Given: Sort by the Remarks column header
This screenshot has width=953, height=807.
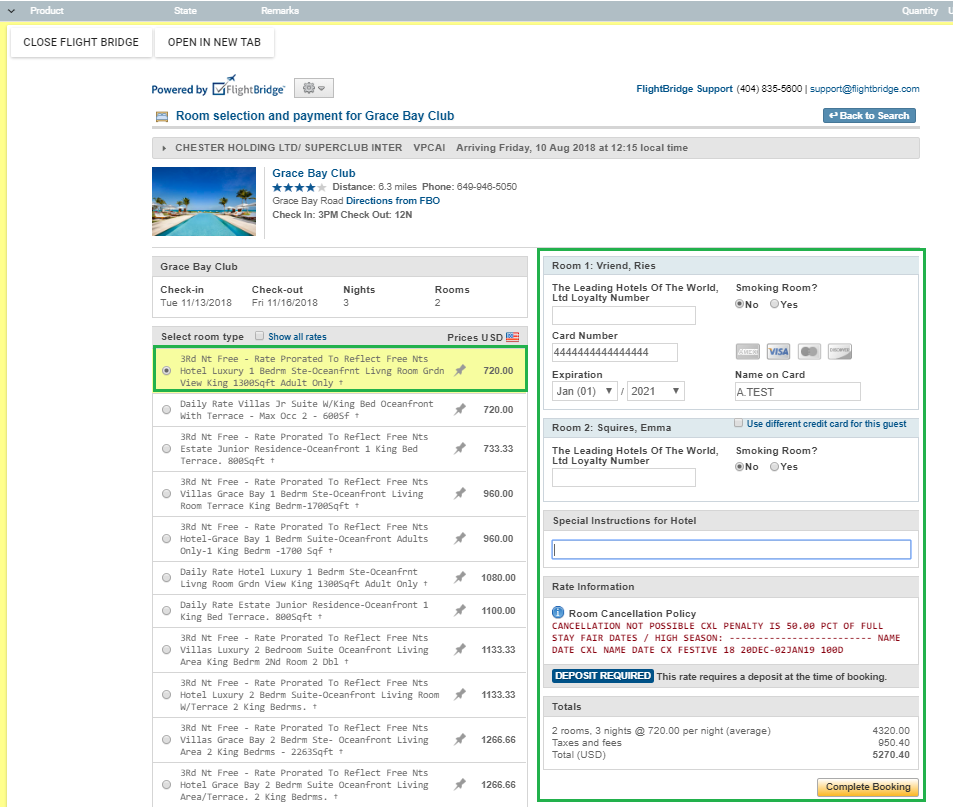Looking at the screenshot, I should (x=280, y=11).
